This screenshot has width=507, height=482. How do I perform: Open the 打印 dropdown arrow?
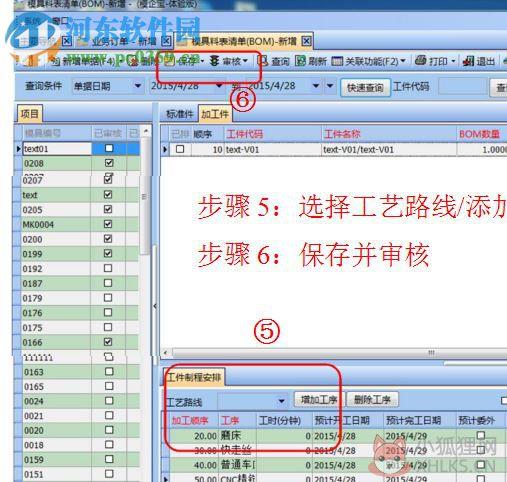coord(453,61)
